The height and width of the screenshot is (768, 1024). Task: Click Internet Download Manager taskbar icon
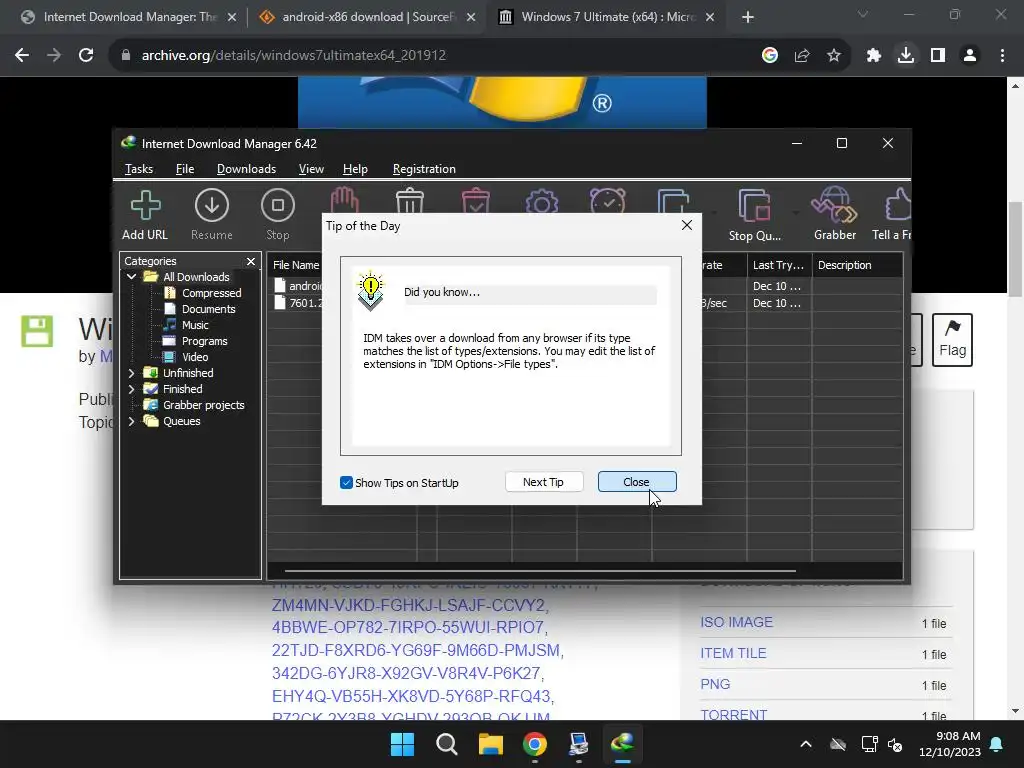[x=622, y=744]
